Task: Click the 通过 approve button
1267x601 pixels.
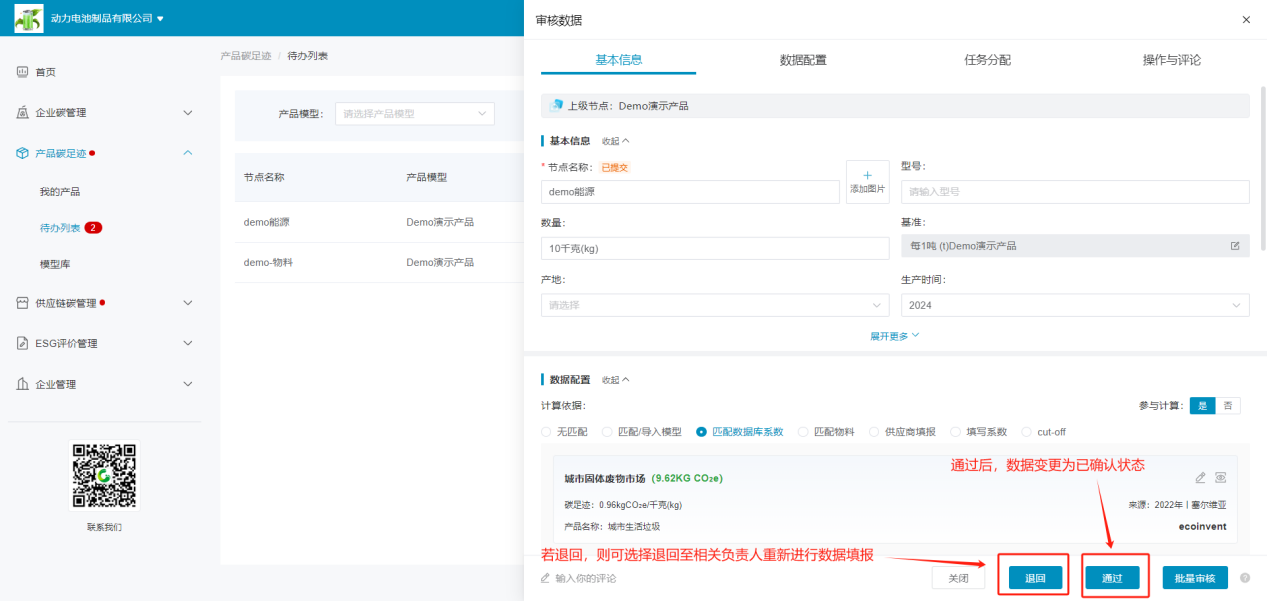Action: (1112, 578)
